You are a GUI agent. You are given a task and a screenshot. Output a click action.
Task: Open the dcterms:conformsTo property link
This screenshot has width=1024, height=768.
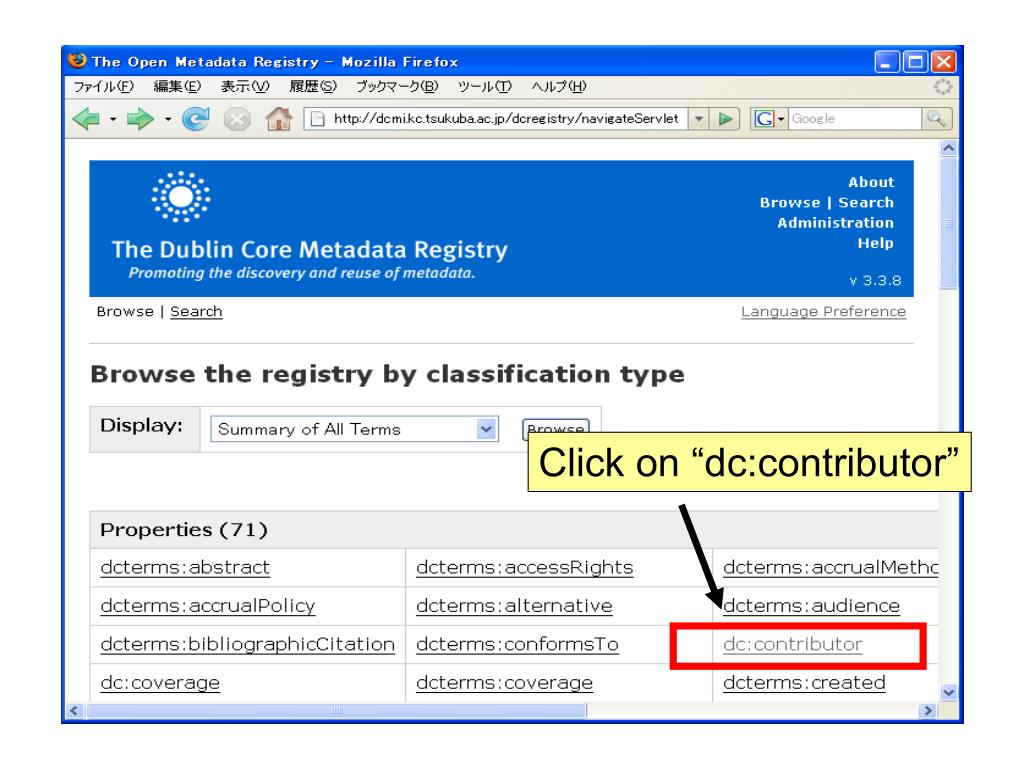tap(517, 644)
